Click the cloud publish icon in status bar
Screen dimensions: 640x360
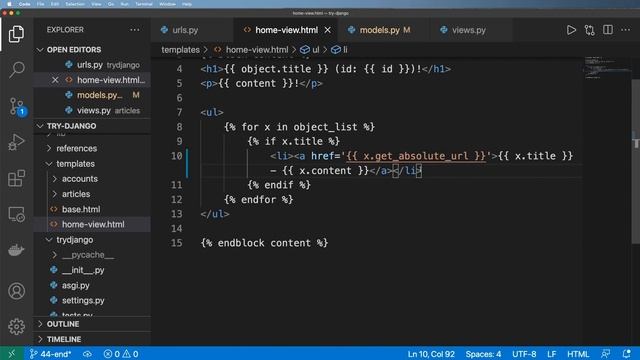[87, 354]
